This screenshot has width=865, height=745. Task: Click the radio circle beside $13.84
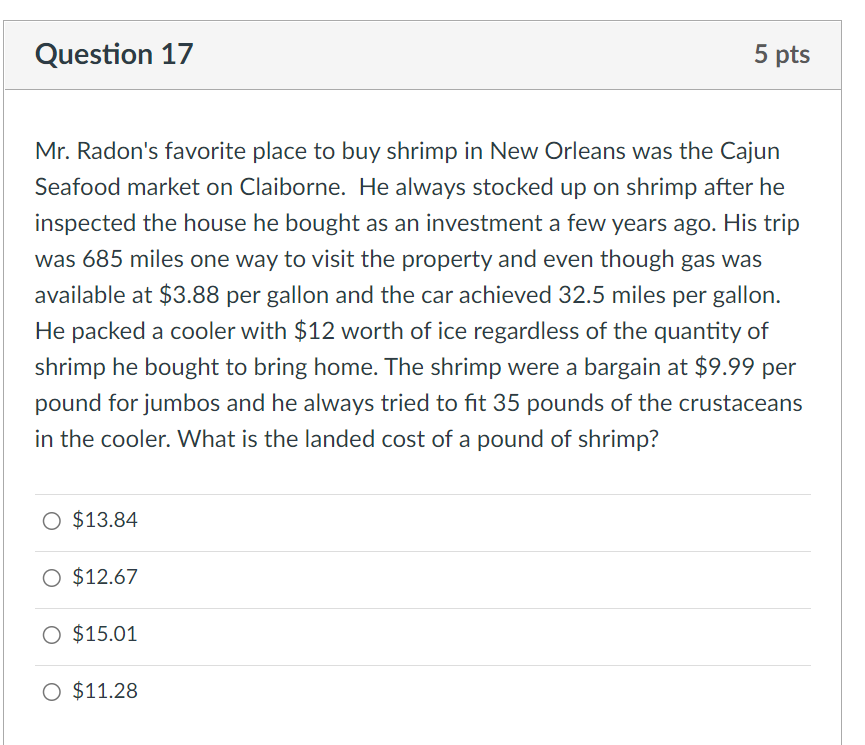49,520
